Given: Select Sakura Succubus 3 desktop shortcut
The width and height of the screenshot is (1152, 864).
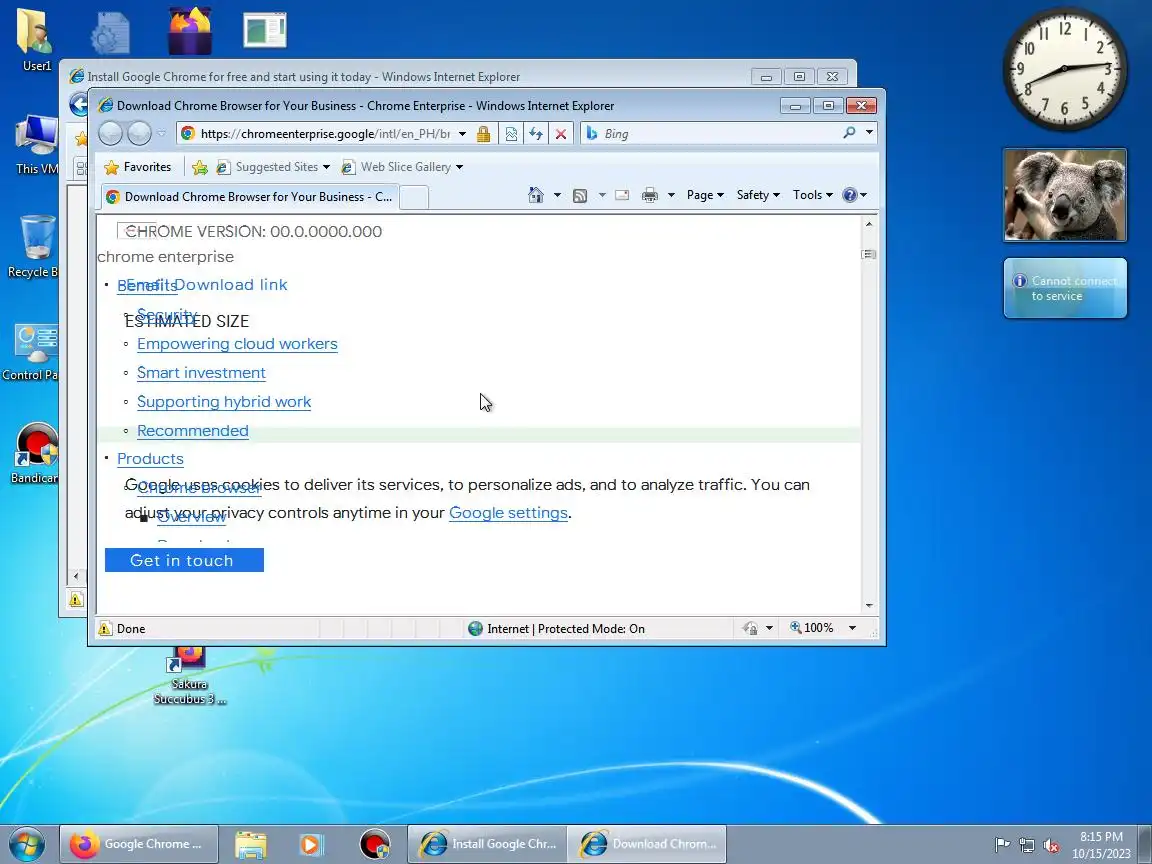Looking at the screenshot, I should (x=190, y=676).
